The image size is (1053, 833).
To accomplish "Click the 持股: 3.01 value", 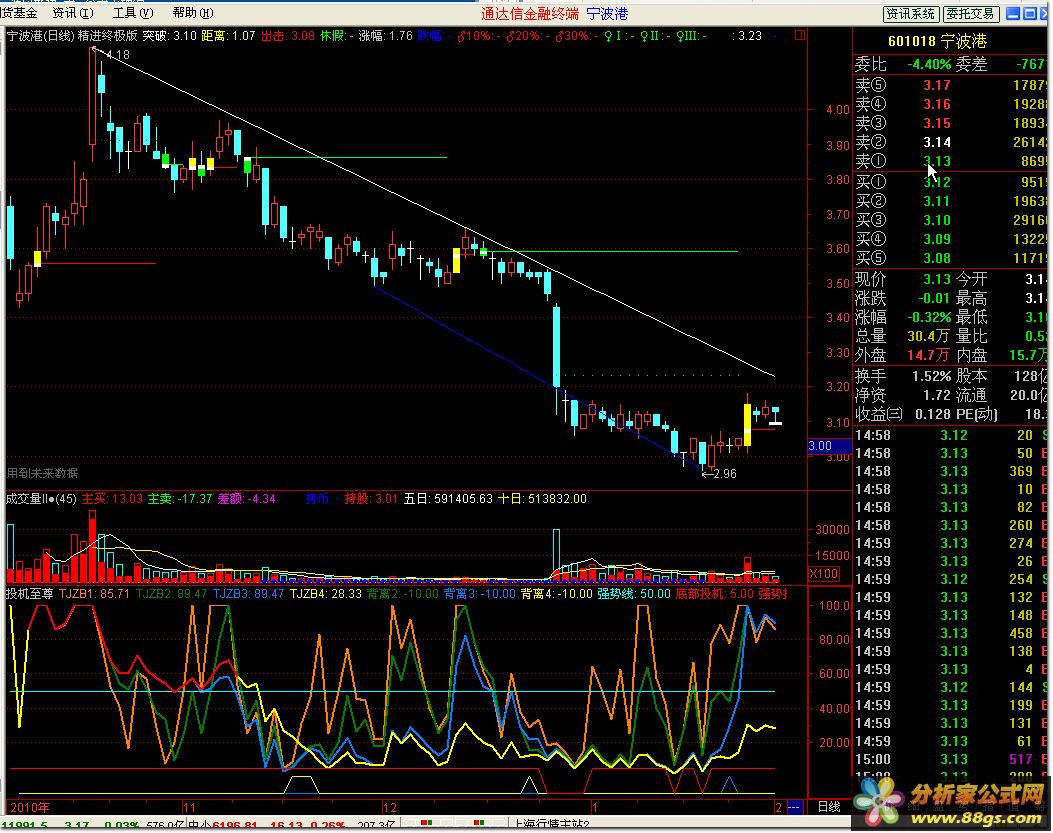I will [x=371, y=499].
